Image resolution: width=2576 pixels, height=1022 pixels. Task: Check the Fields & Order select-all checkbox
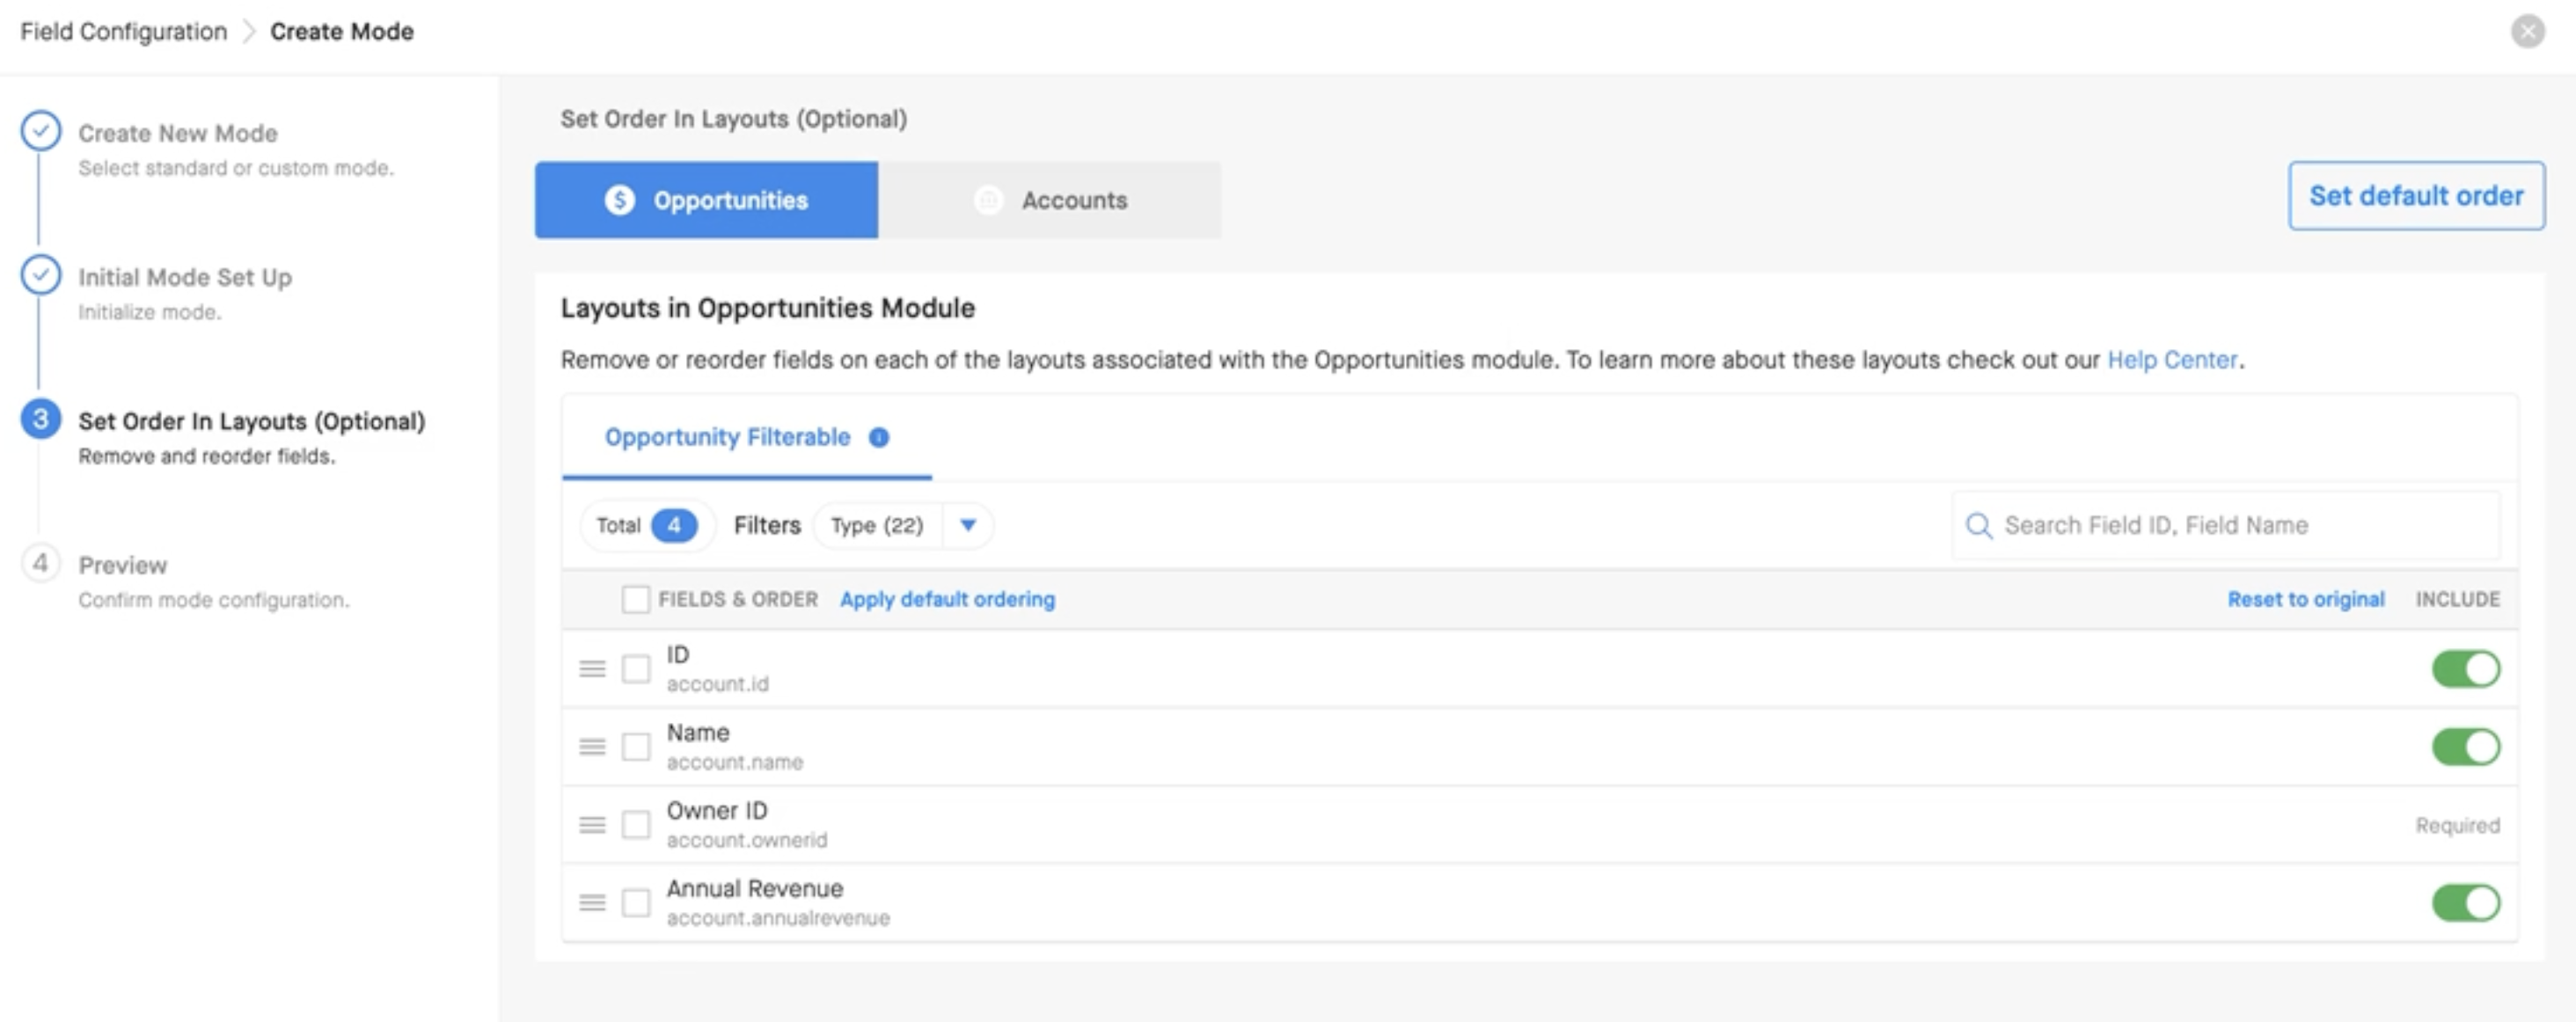point(635,599)
